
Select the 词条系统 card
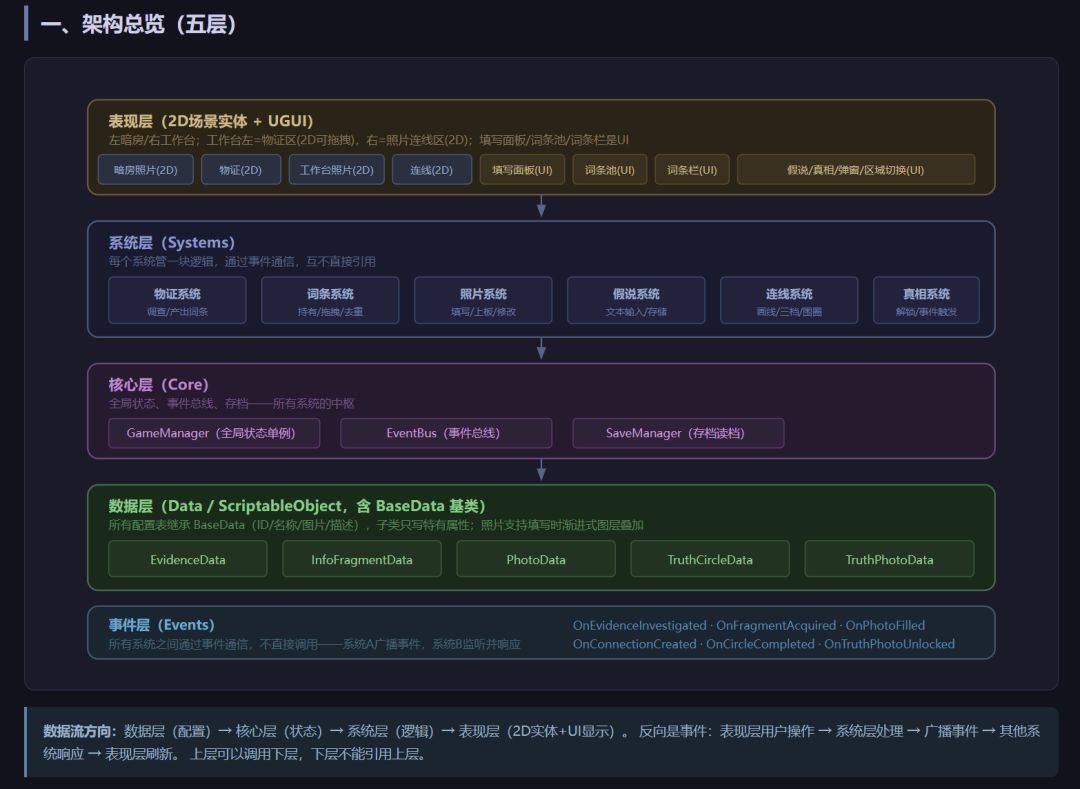(330, 300)
